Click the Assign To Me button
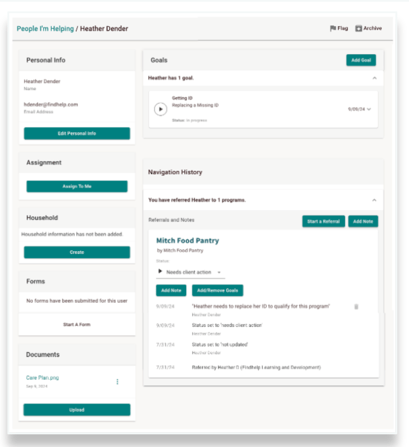The height and width of the screenshot is (447, 409). 77,186
